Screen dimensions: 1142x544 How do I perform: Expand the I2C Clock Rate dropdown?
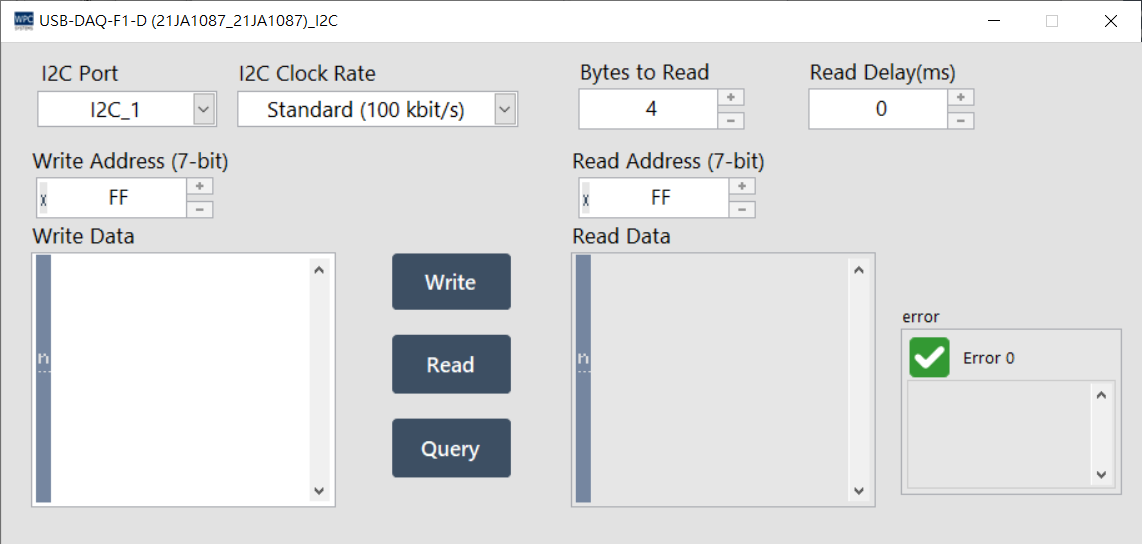point(505,109)
